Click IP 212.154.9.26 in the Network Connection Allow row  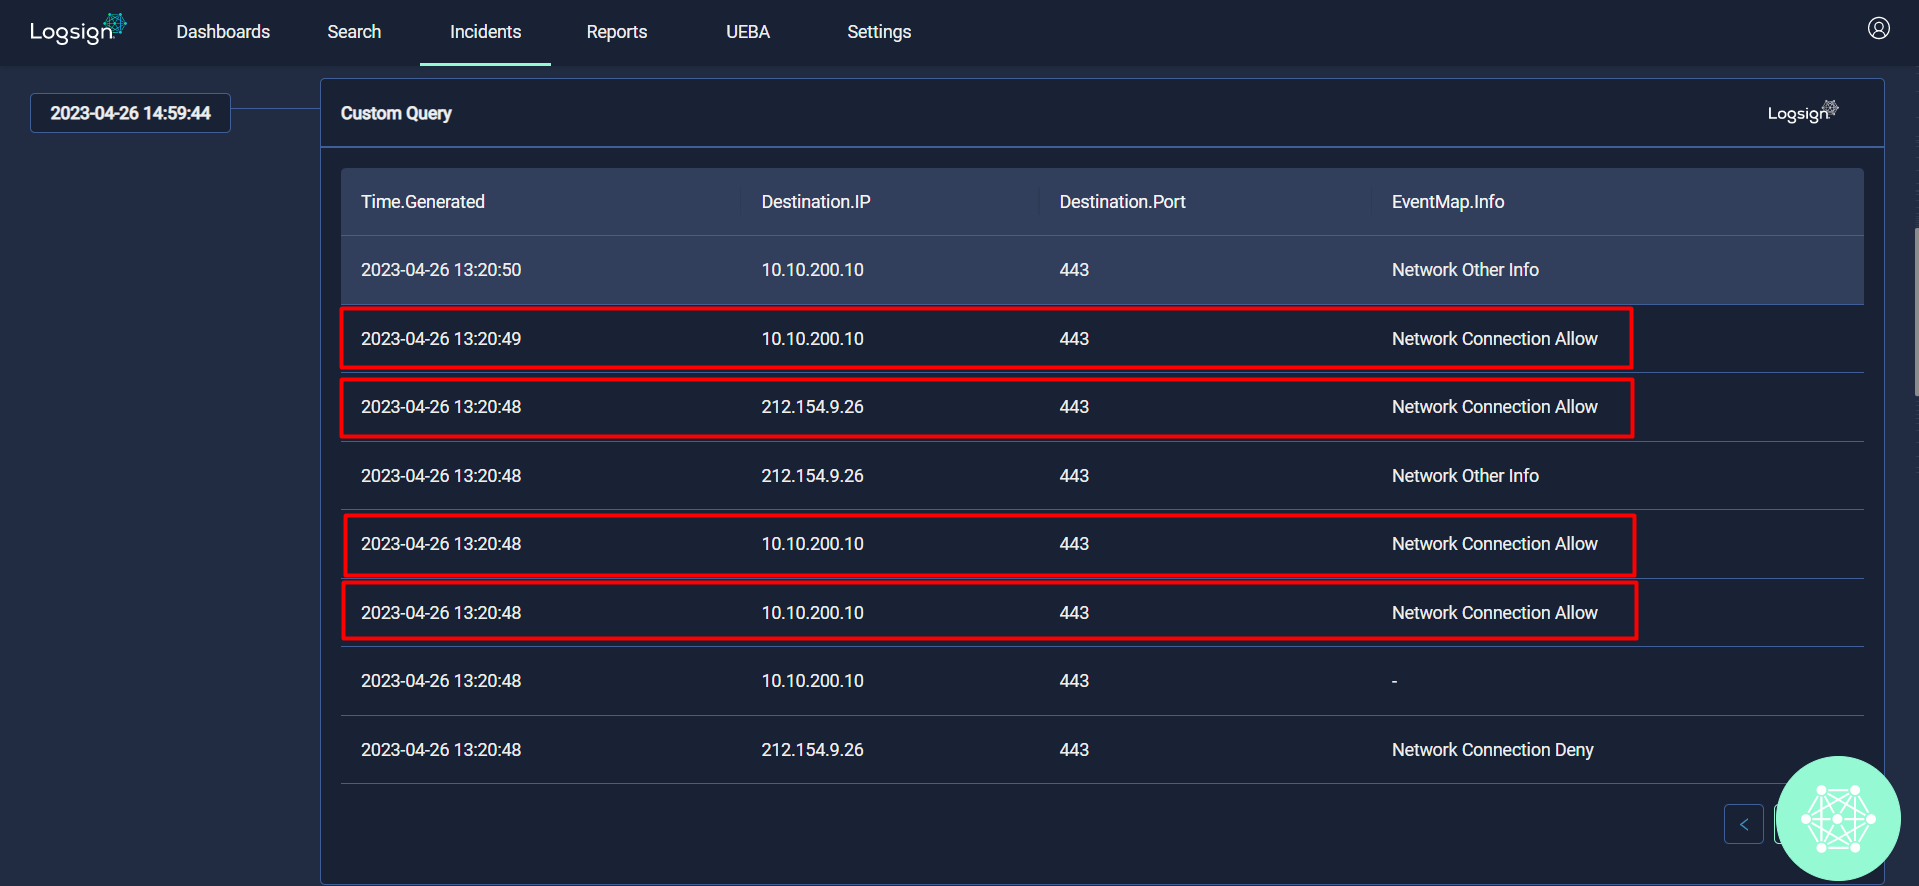812,407
